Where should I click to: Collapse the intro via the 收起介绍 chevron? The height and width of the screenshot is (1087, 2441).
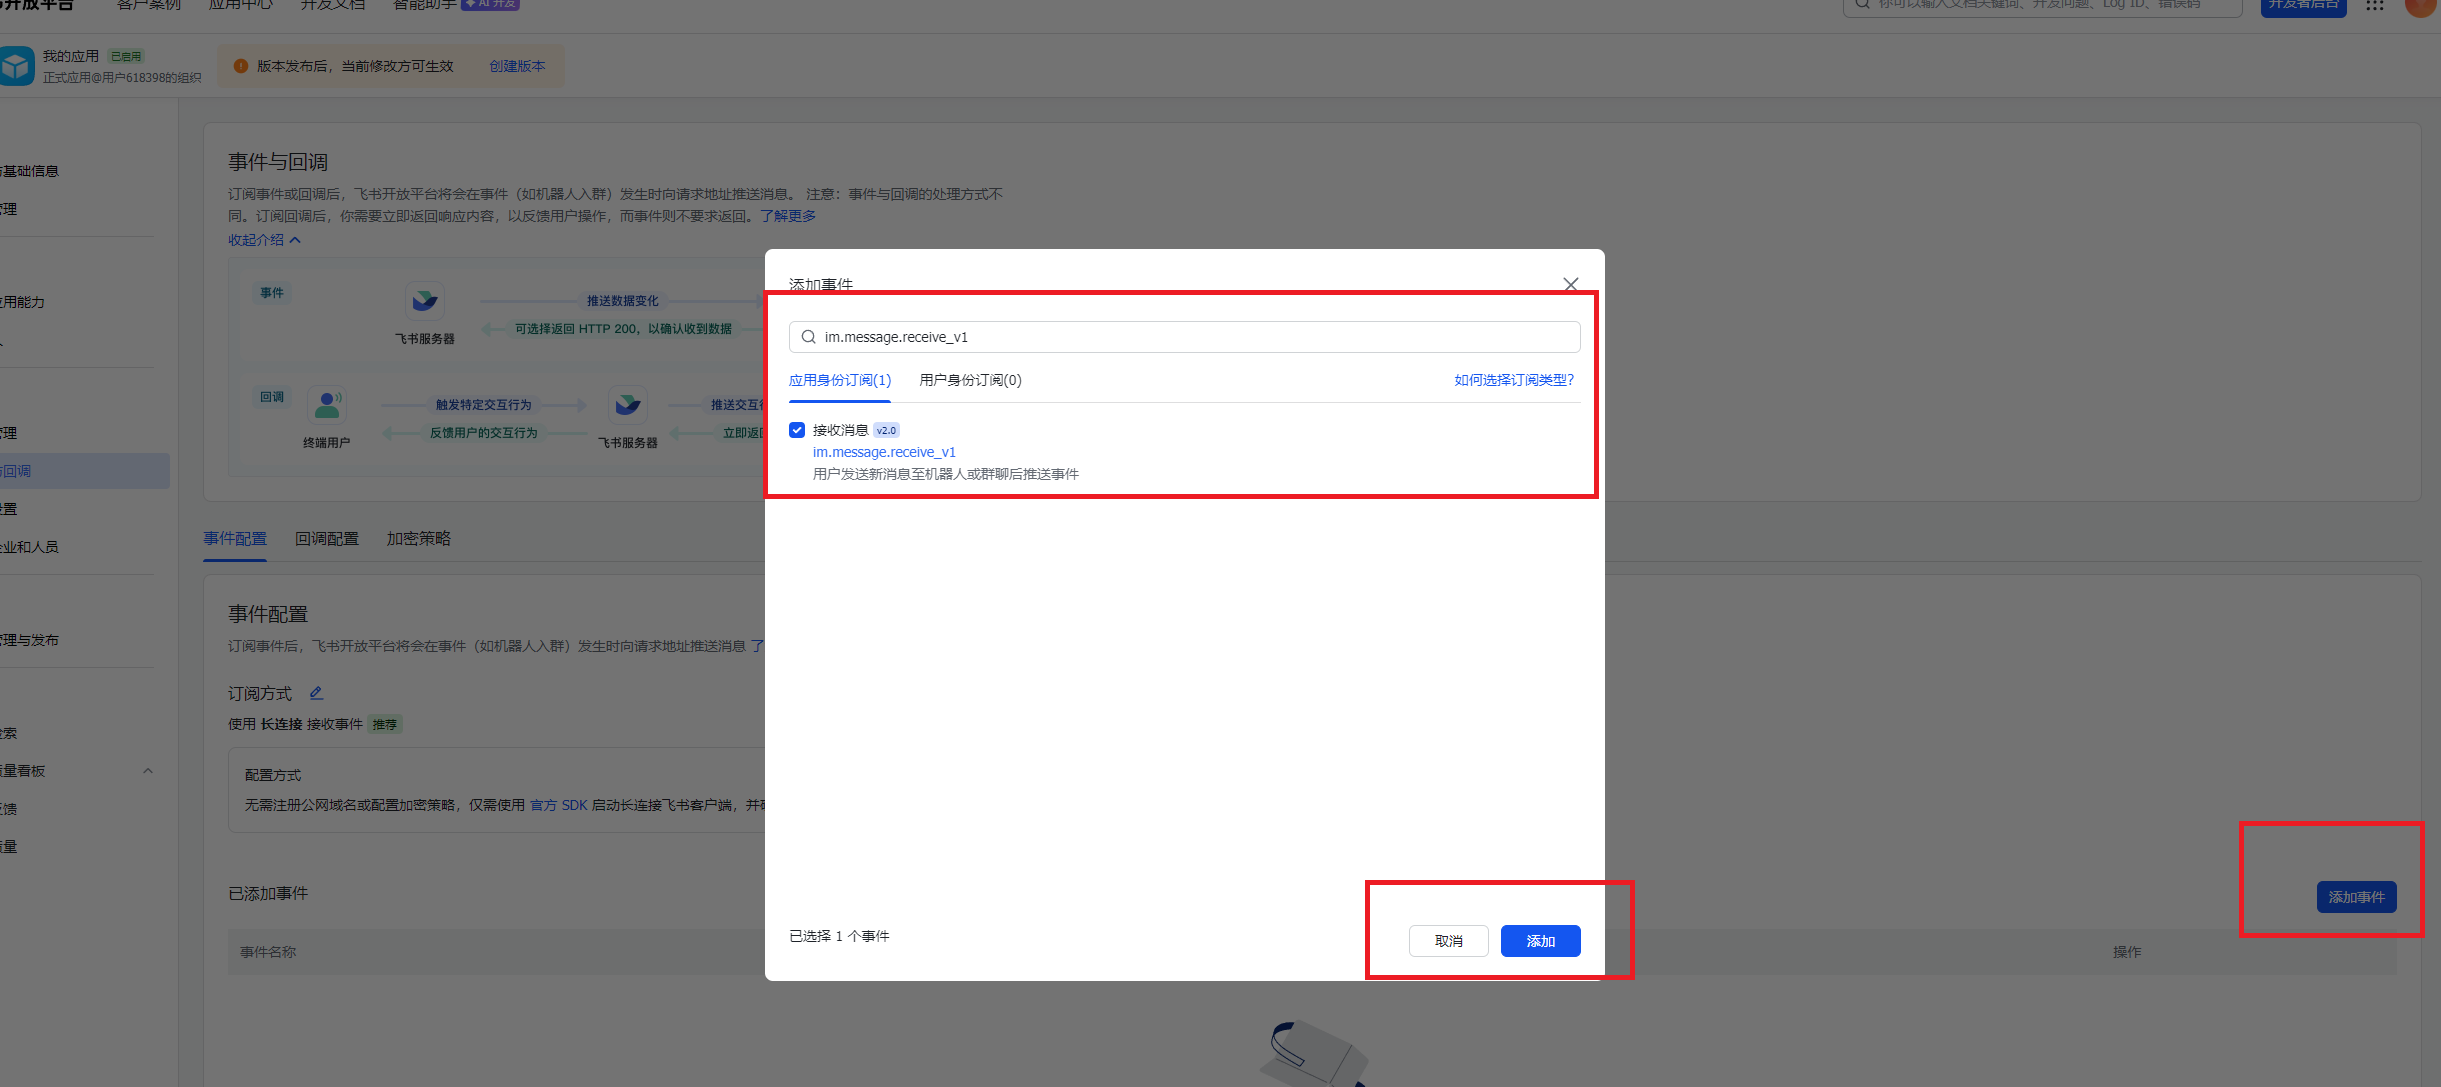coord(295,240)
